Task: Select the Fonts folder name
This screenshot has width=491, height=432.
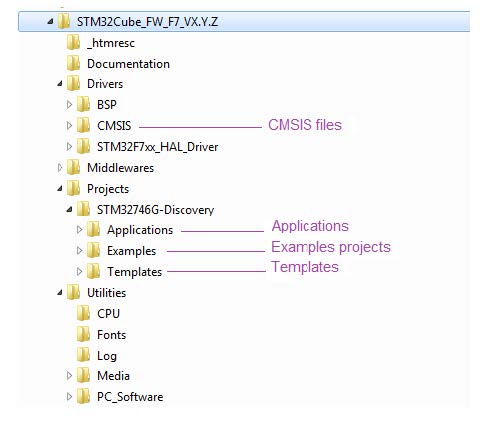Action: point(112,335)
